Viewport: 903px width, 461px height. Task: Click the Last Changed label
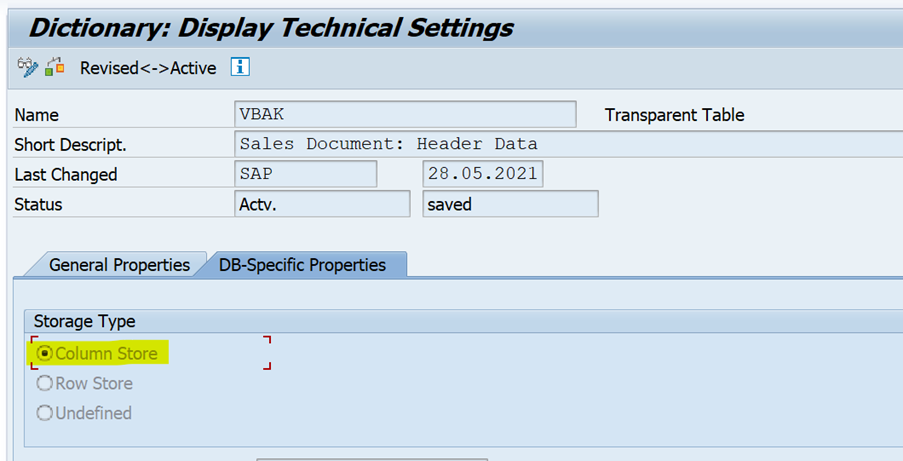66,175
